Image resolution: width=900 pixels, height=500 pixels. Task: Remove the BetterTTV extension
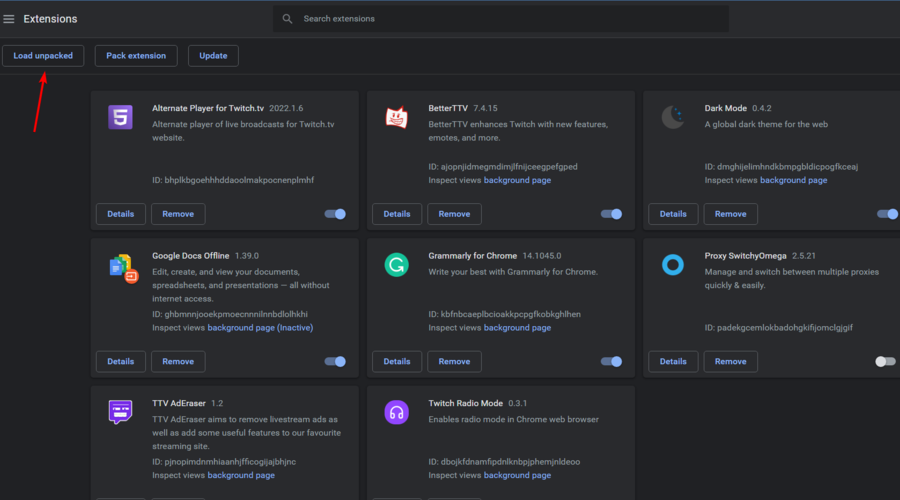tap(454, 214)
